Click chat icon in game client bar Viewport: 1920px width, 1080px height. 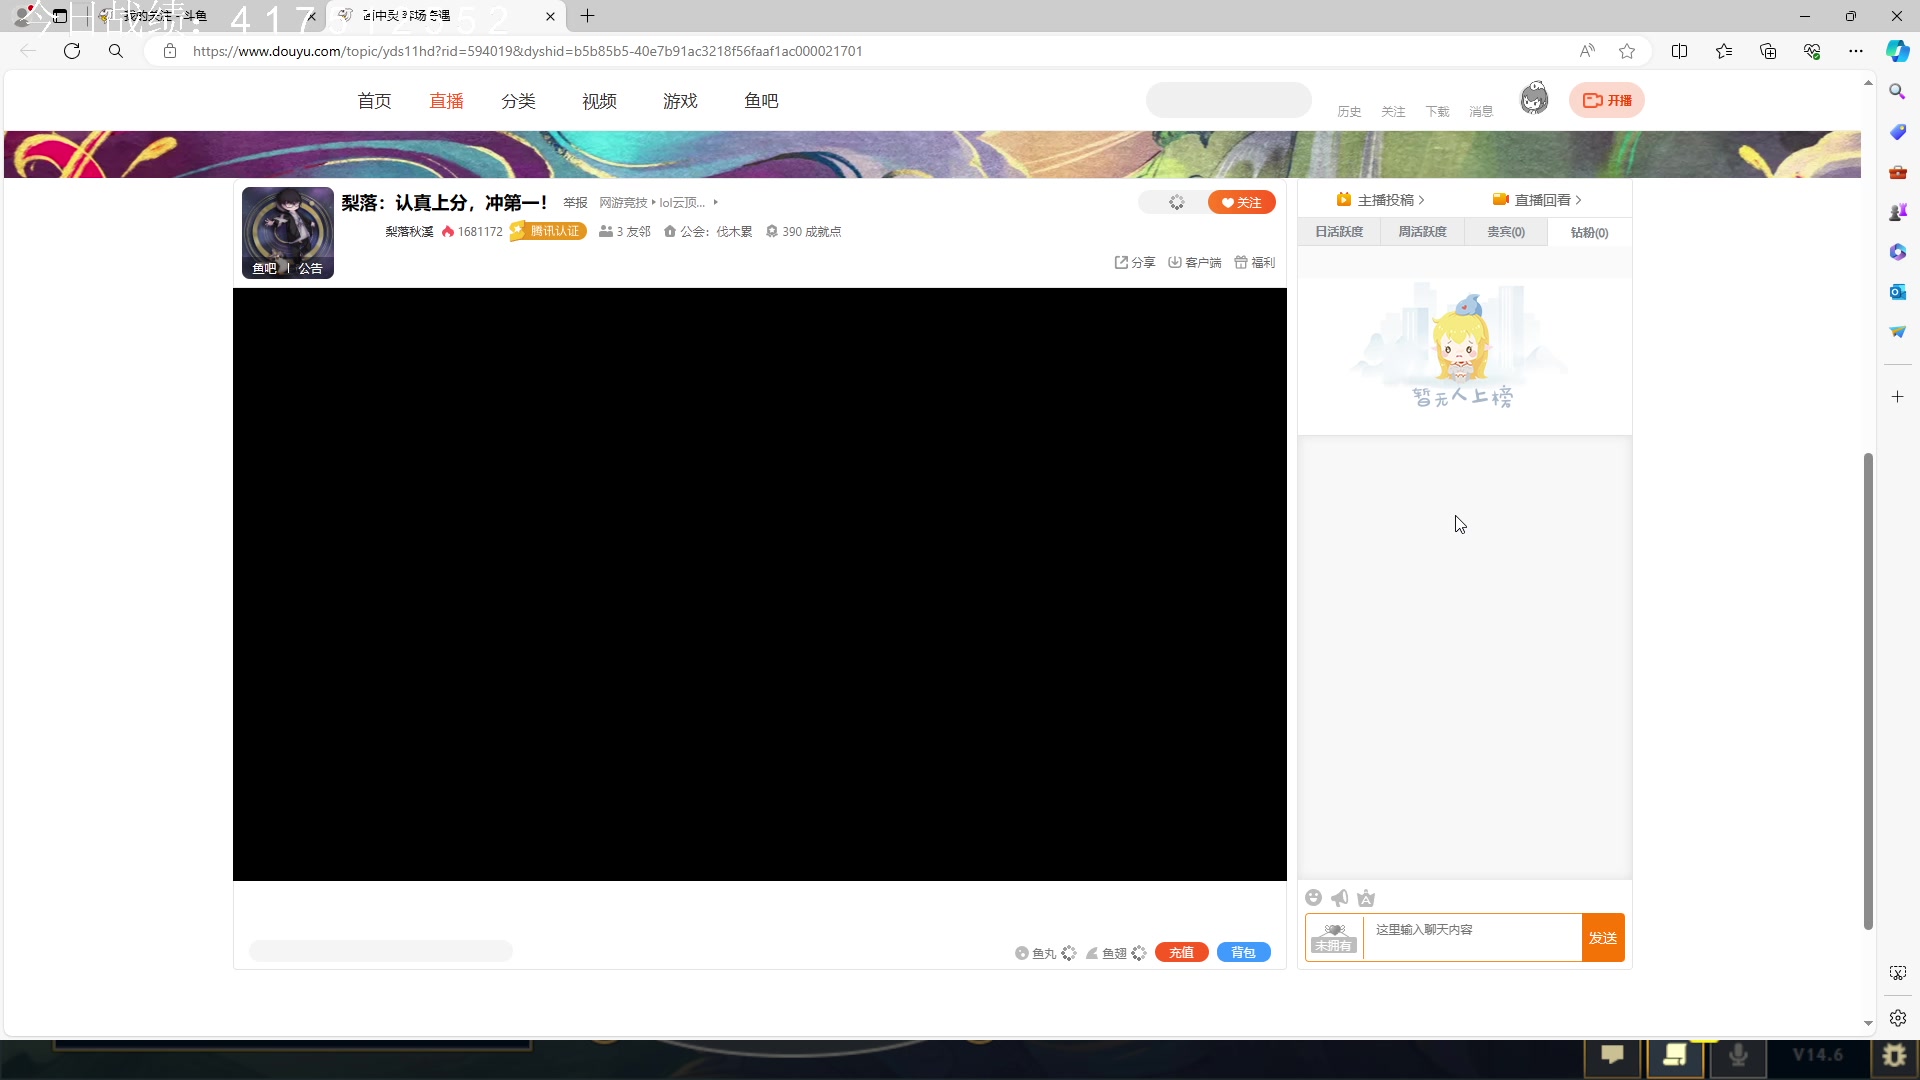click(x=1612, y=1055)
